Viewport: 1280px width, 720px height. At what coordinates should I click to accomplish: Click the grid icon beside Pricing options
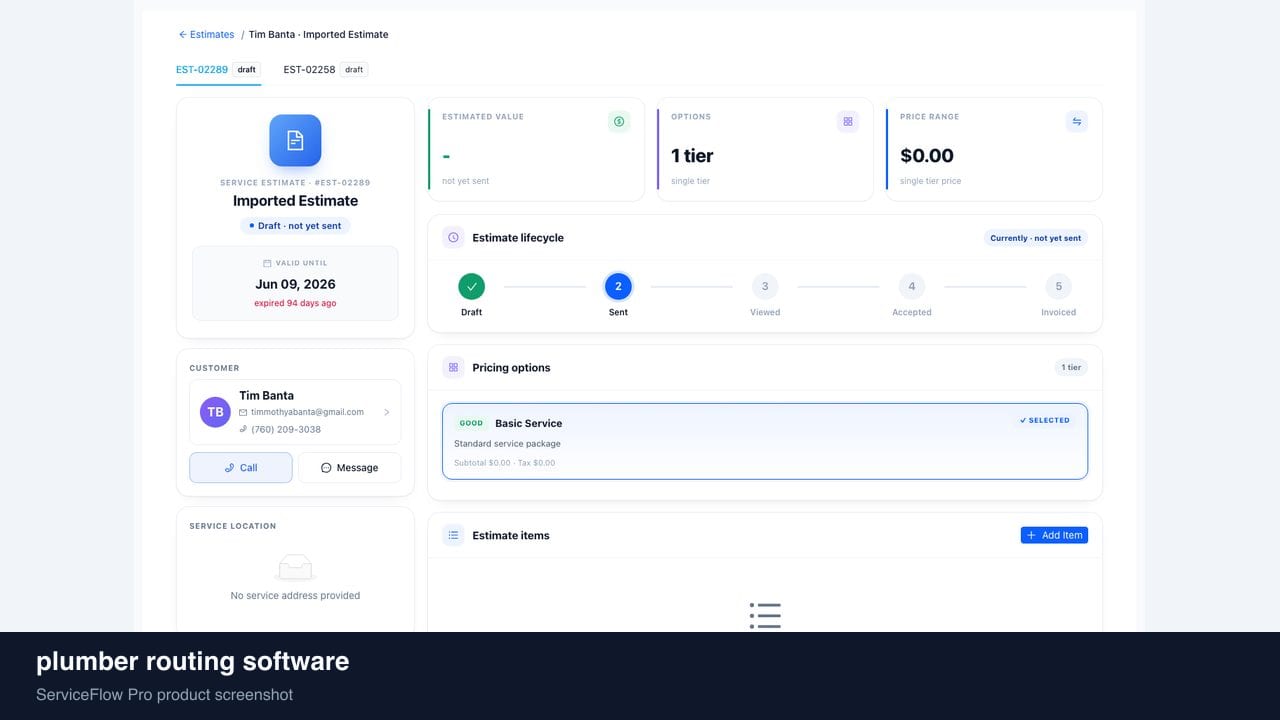(x=453, y=368)
